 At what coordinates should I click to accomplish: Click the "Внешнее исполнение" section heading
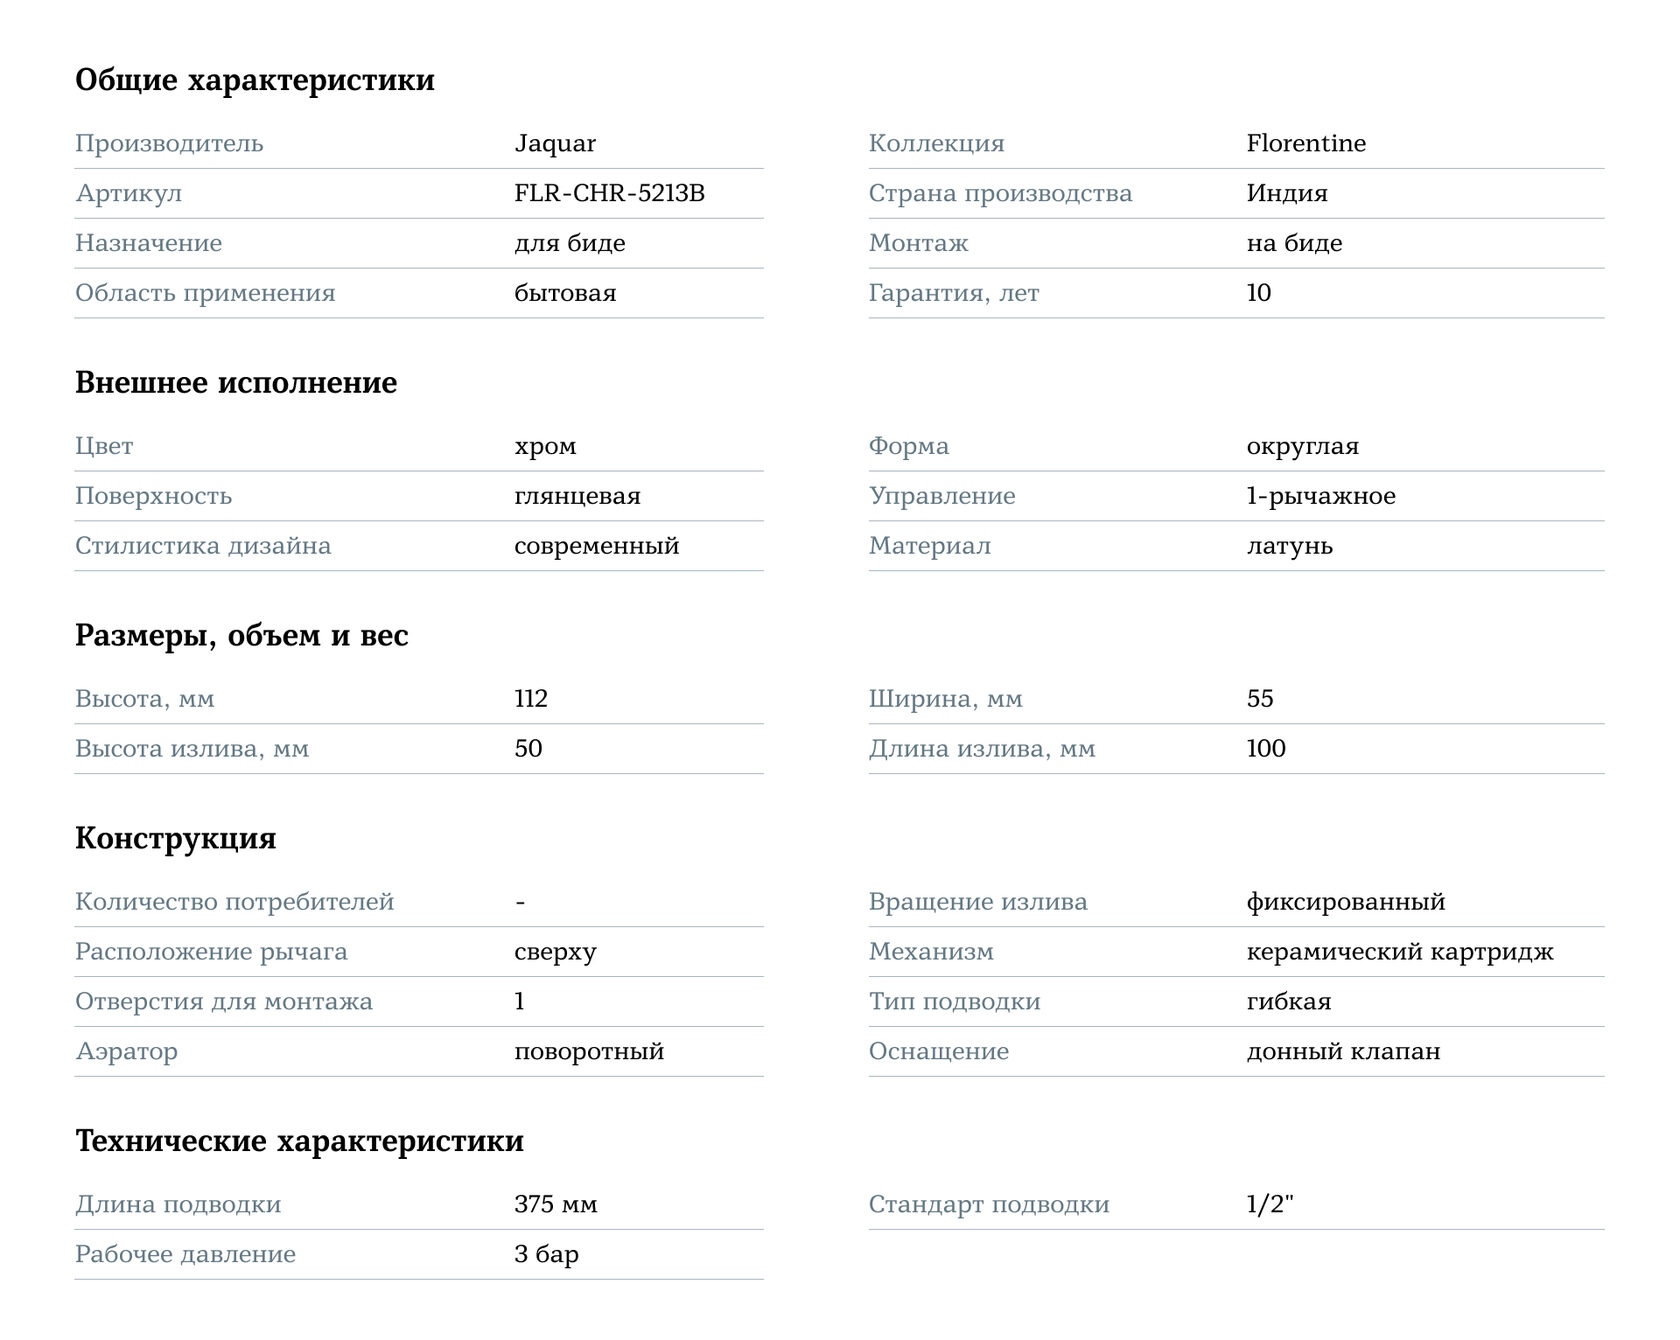pyautogui.click(x=236, y=383)
